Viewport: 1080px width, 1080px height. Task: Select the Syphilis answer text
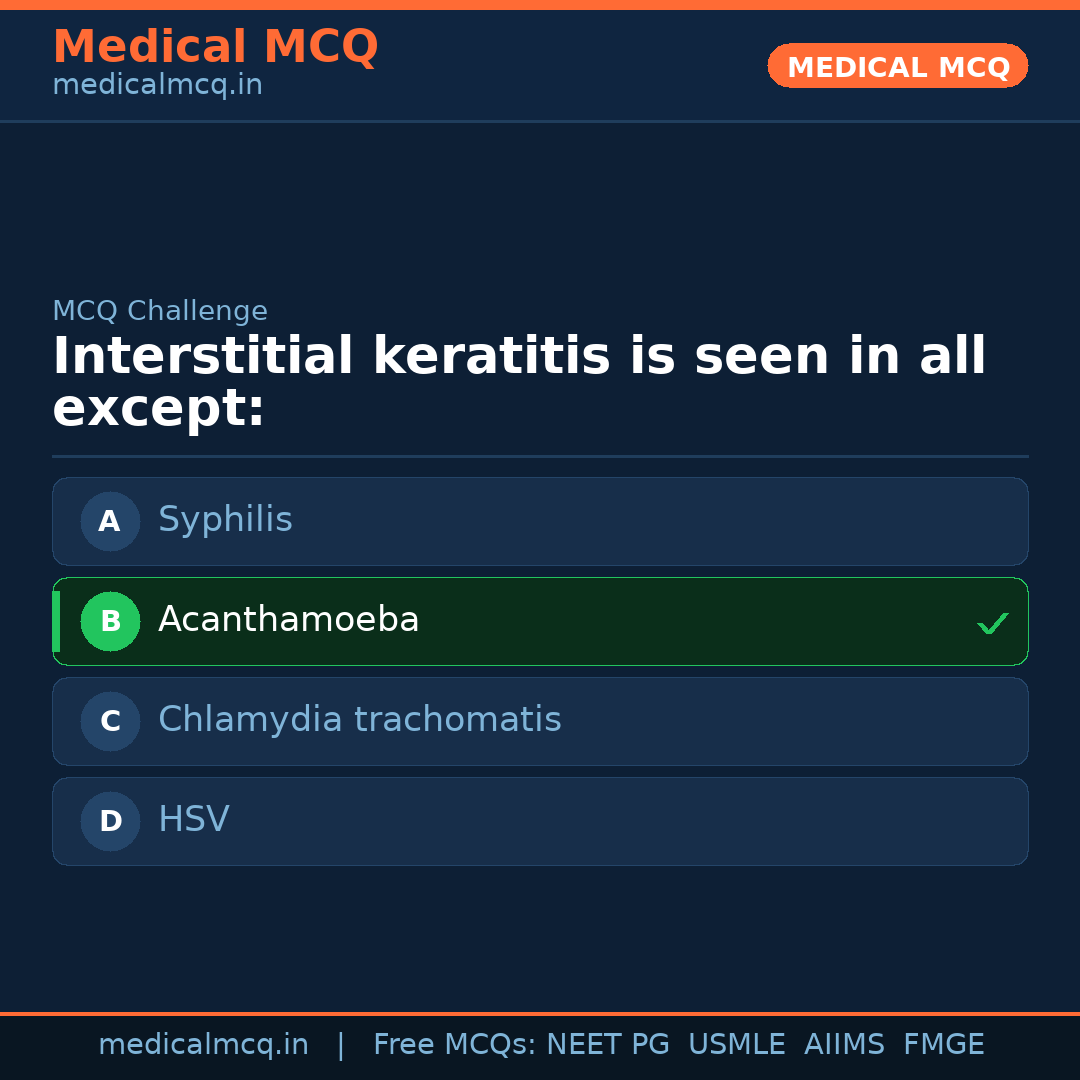coord(225,520)
